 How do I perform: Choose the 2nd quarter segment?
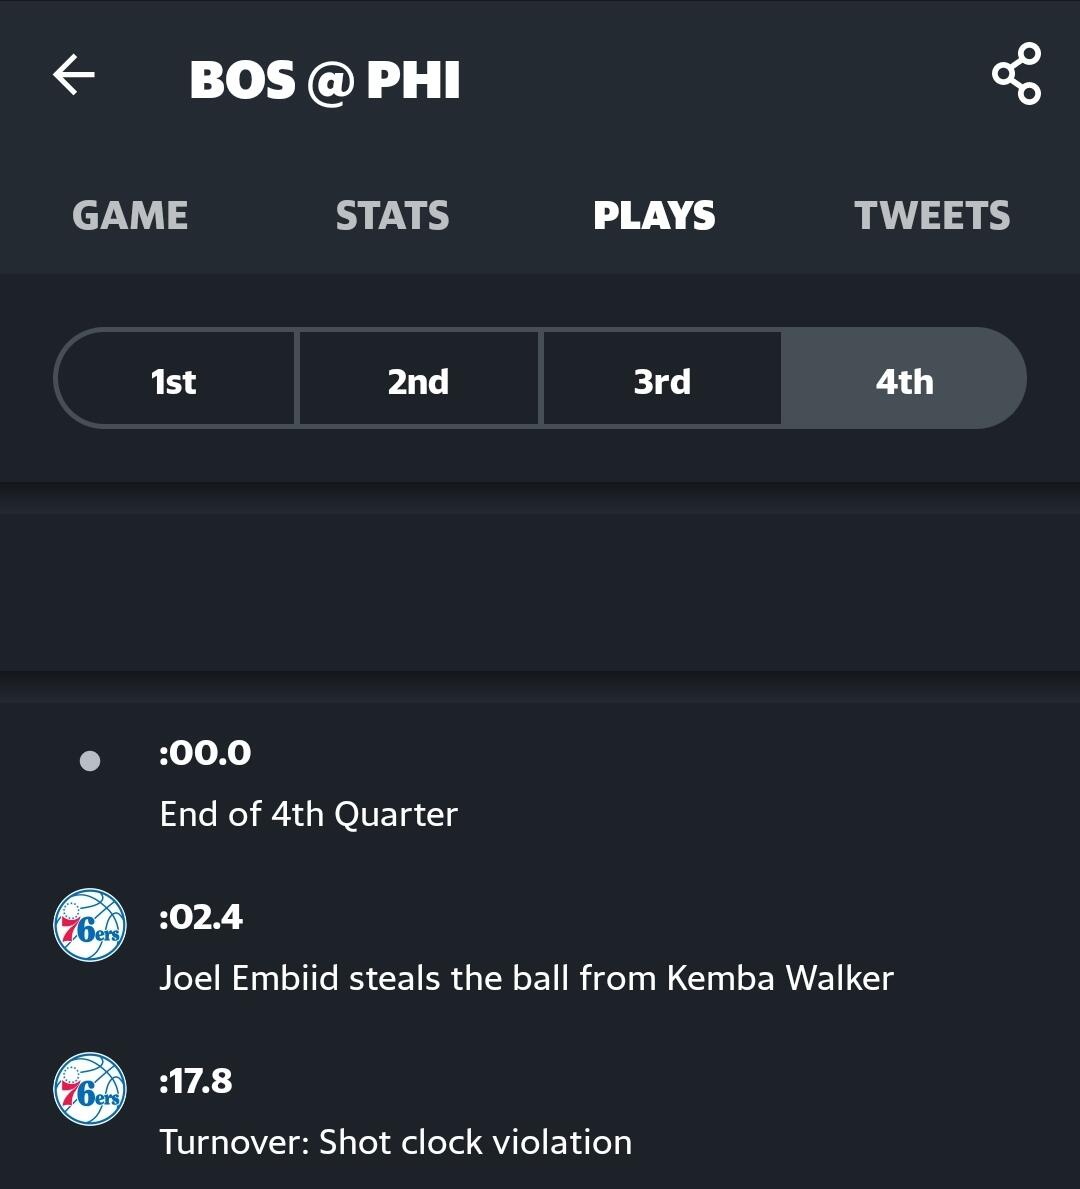coord(419,378)
